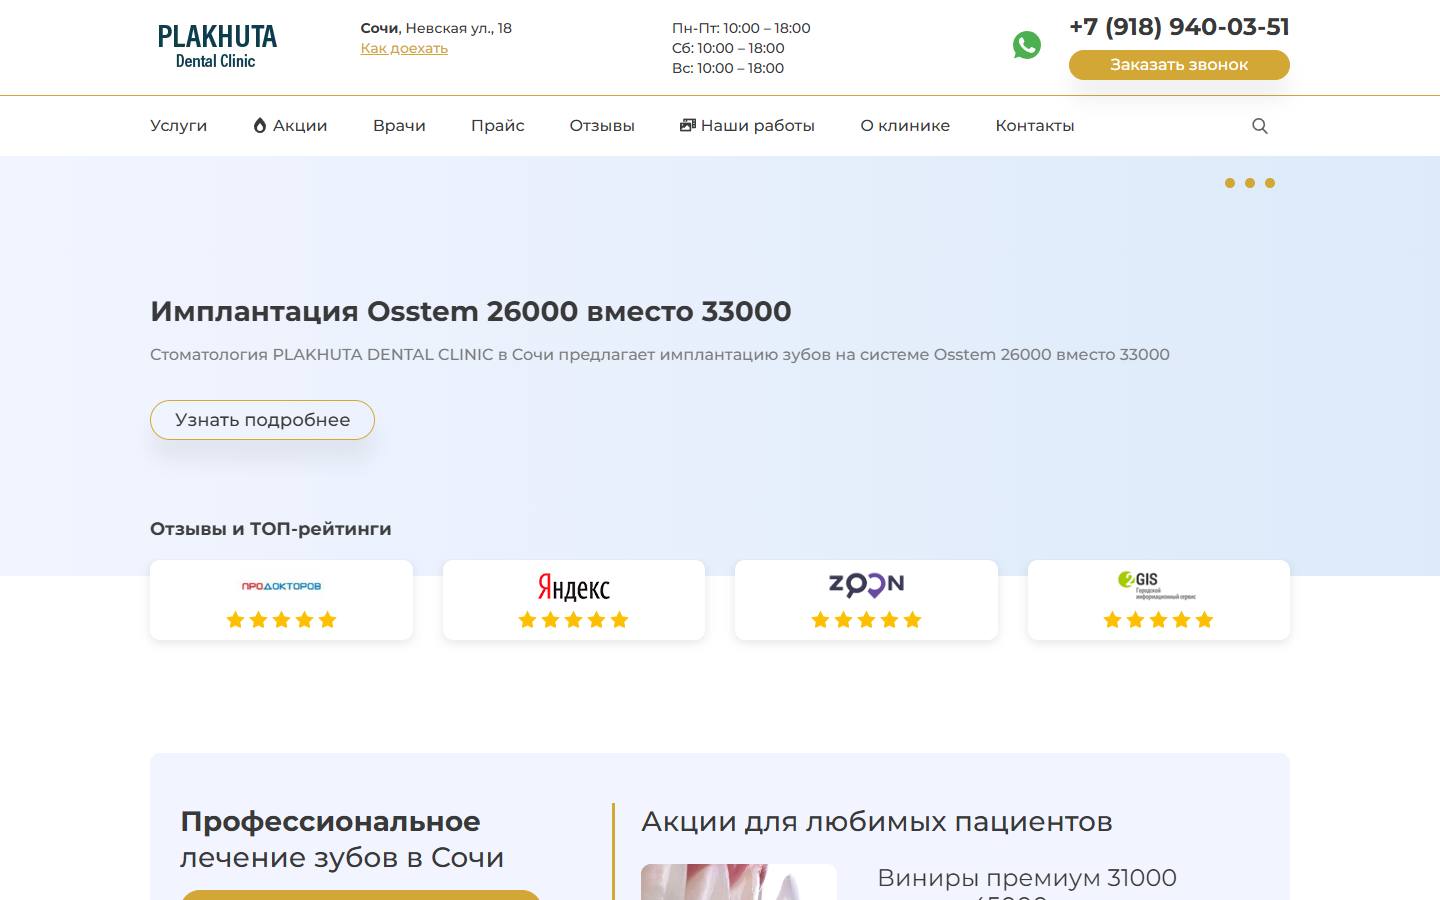Click Заказать звонок button
This screenshot has height=900, width=1440.
pos(1179,65)
